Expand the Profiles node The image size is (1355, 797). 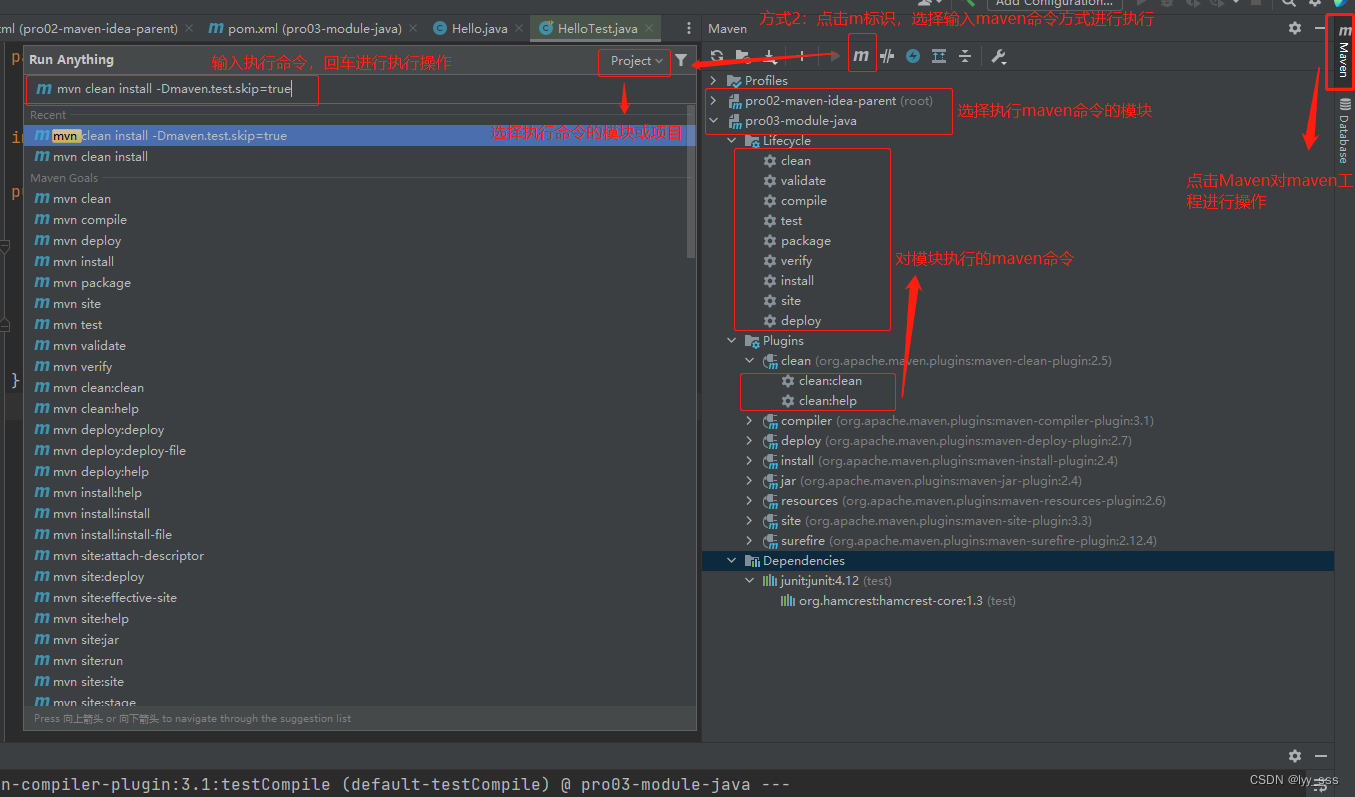tap(713, 80)
